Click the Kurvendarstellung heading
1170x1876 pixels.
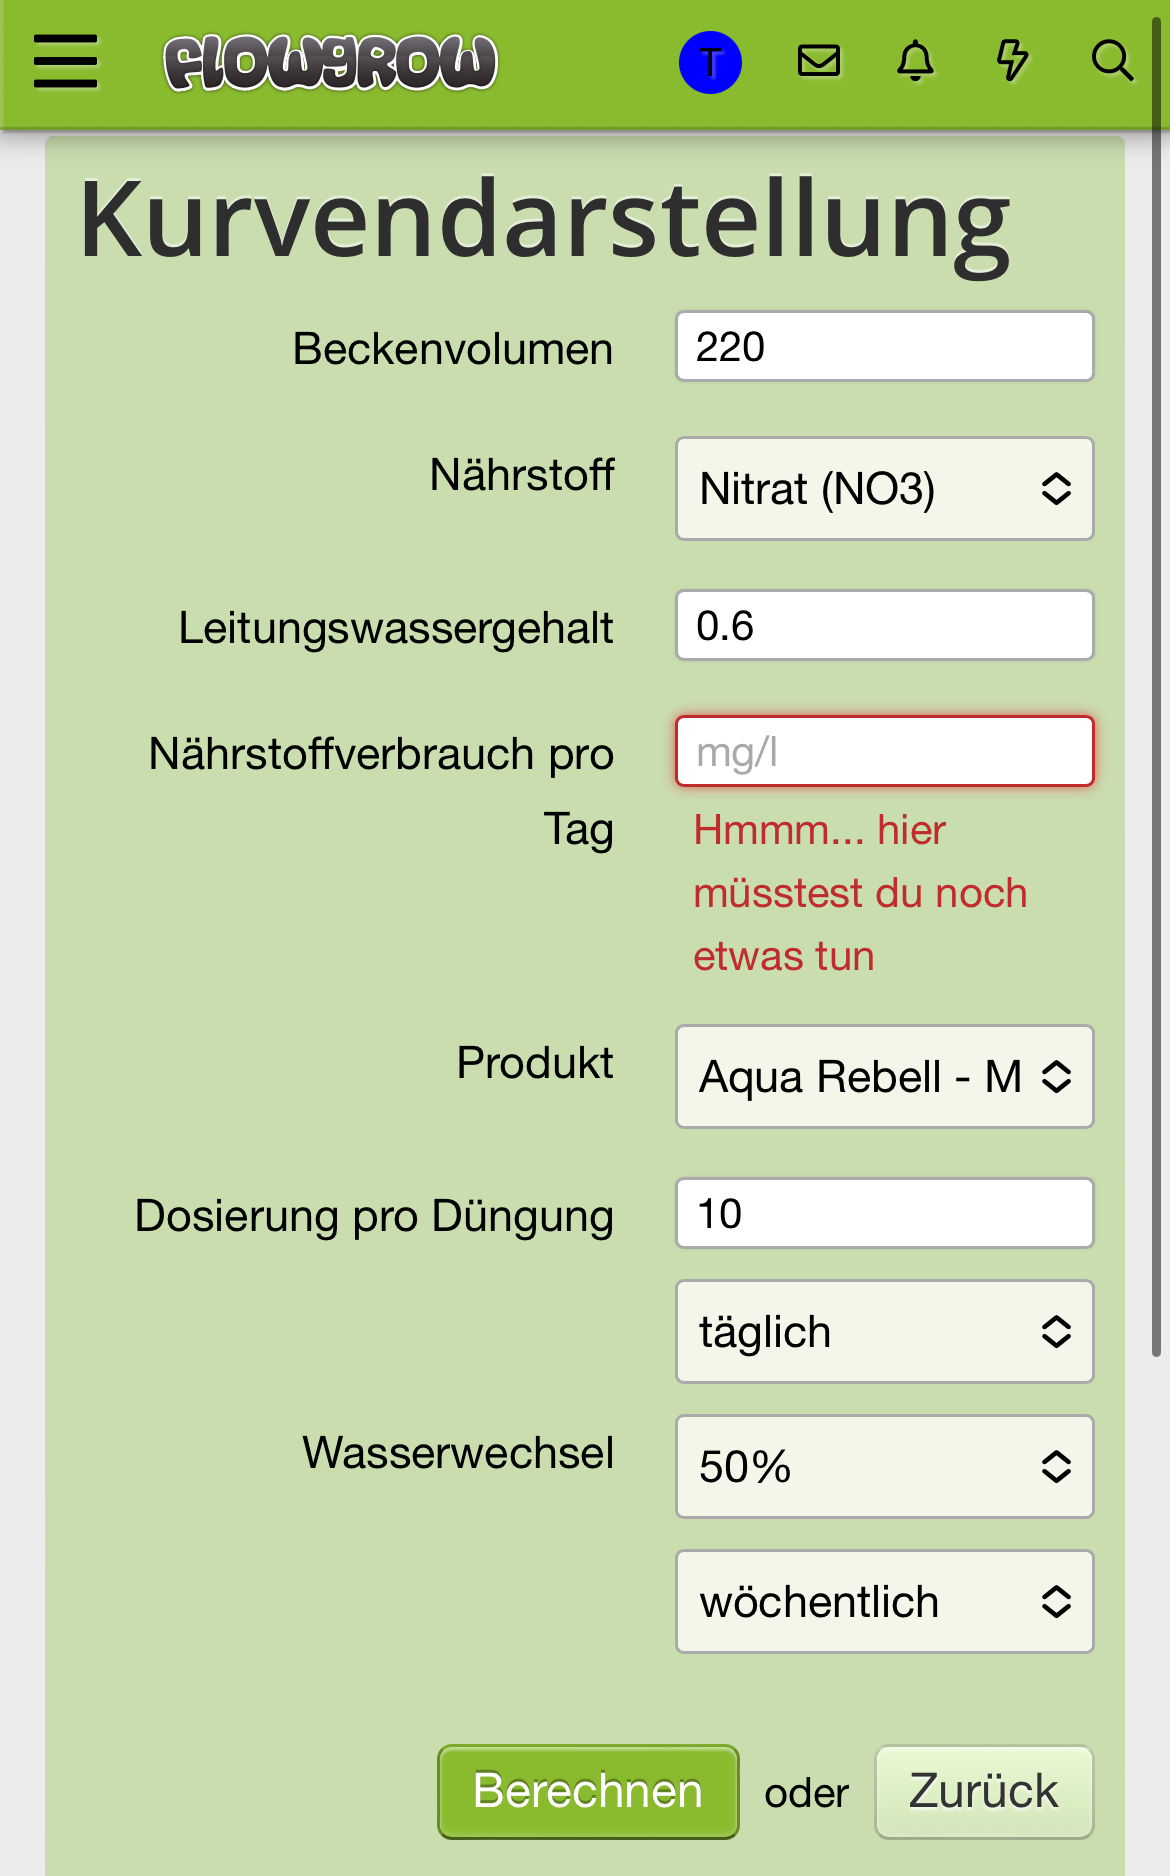click(545, 222)
